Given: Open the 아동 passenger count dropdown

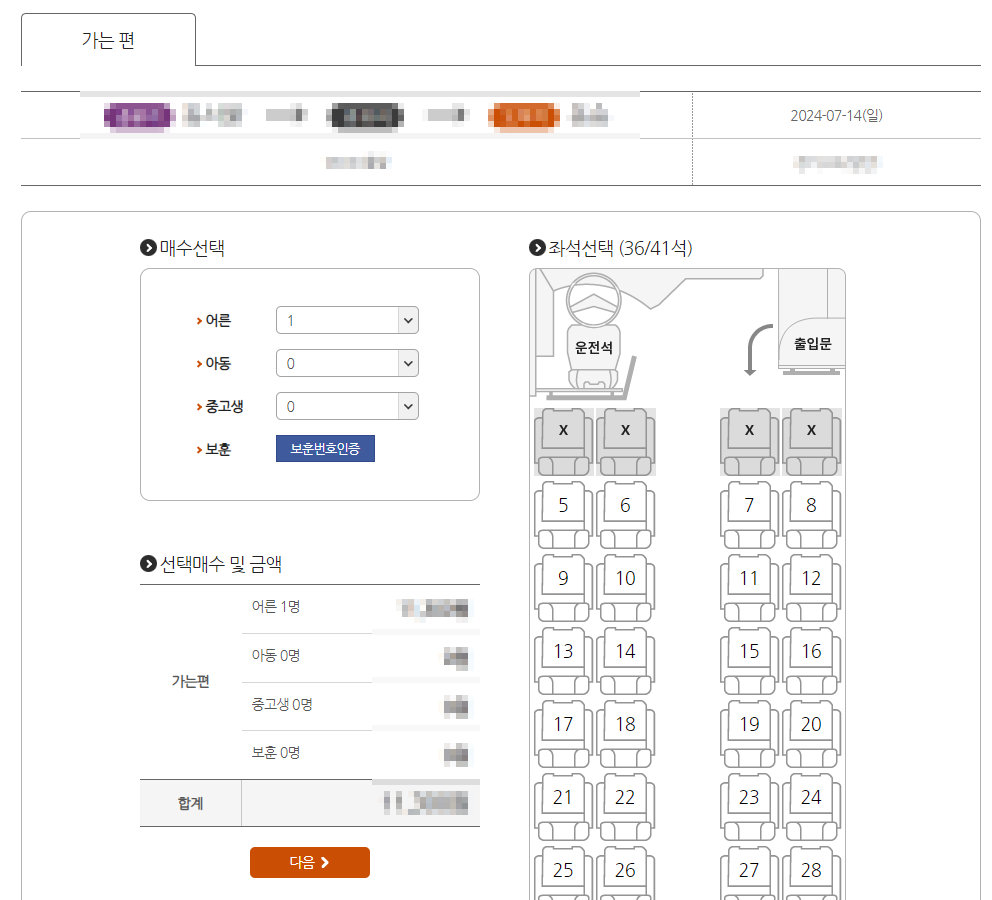Looking at the screenshot, I should coord(347,363).
